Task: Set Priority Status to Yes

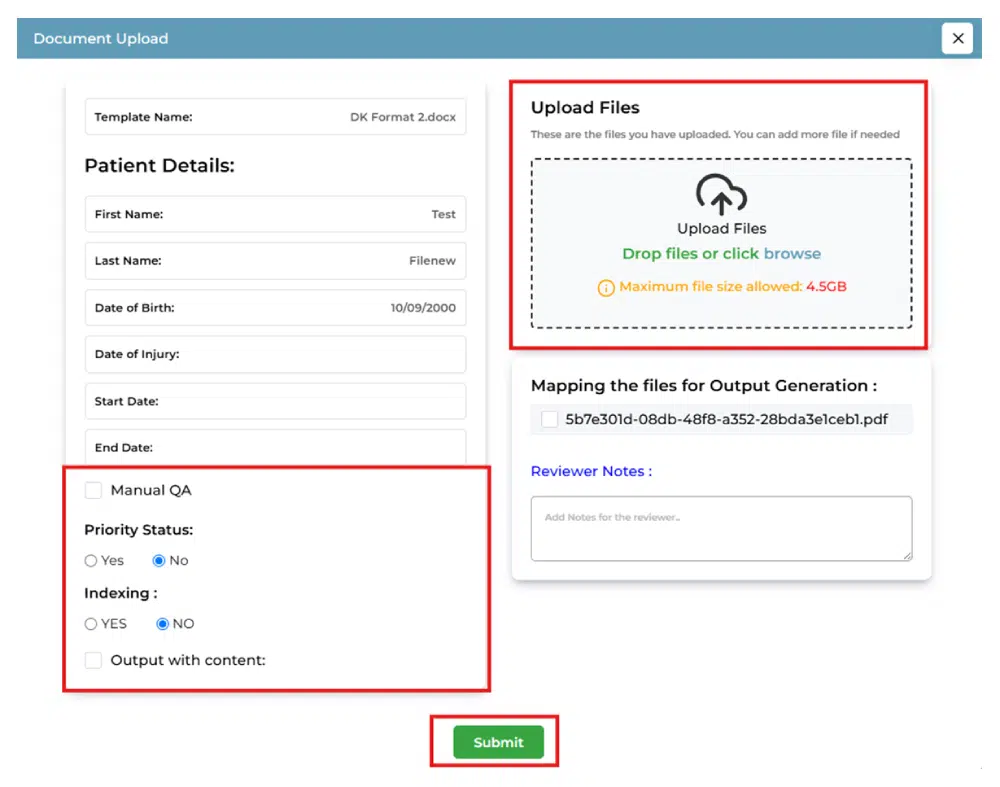Action: point(91,561)
